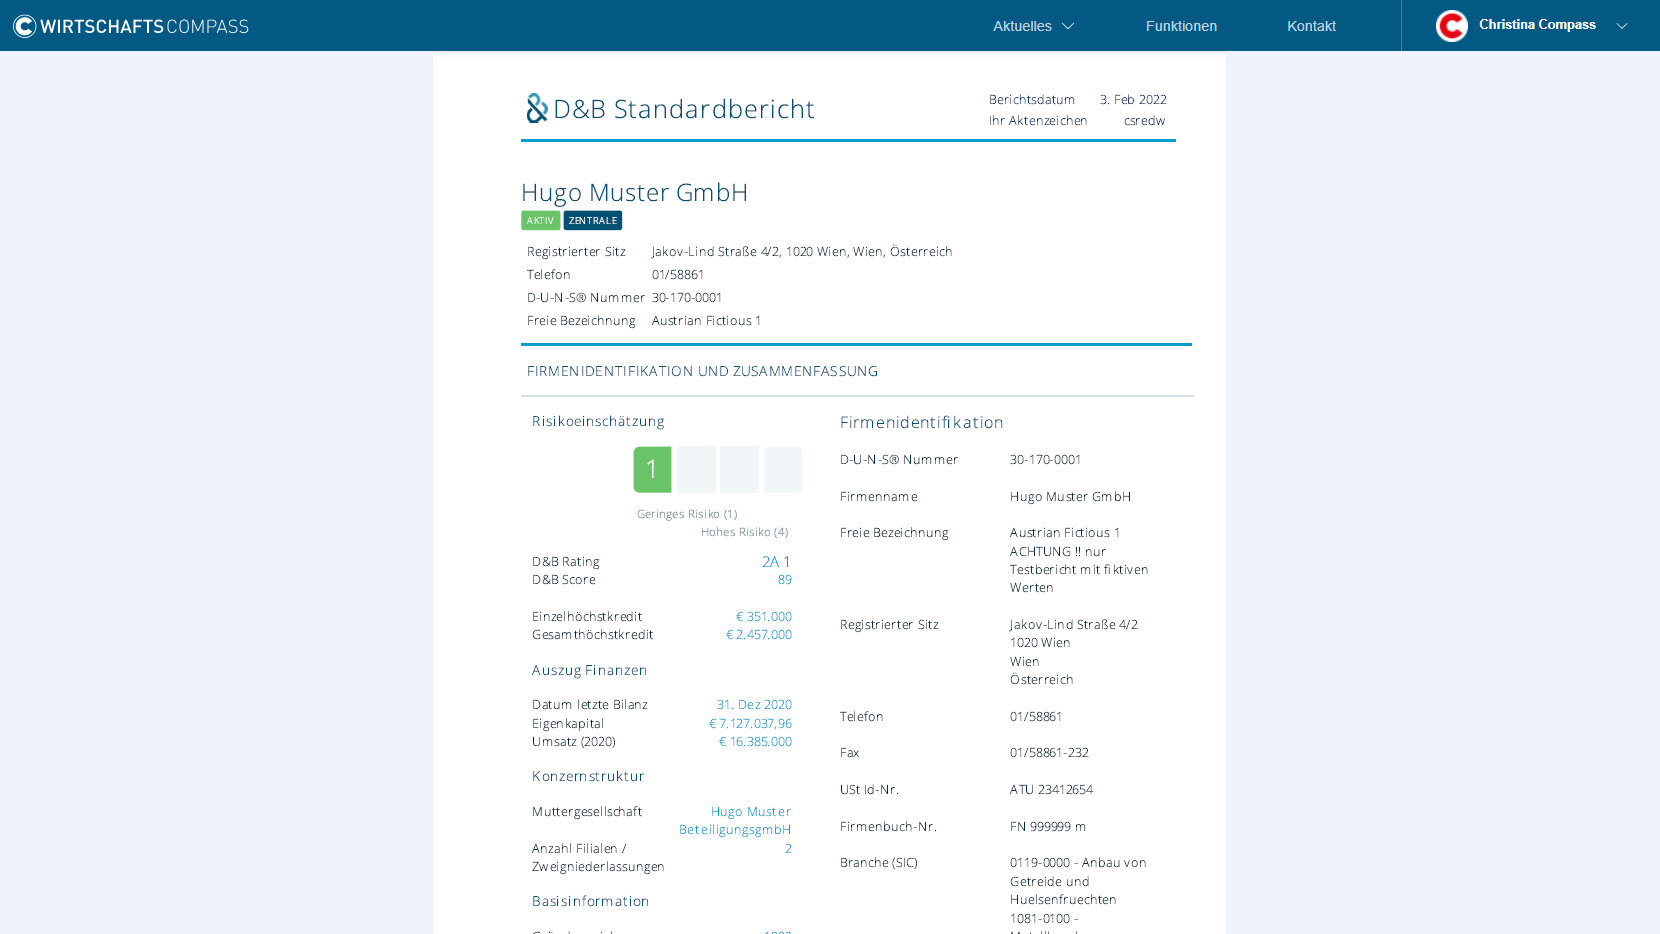This screenshot has height=934, width=1660.
Task: Click the Aktenzeichen value csredw
Action: (x=1144, y=121)
